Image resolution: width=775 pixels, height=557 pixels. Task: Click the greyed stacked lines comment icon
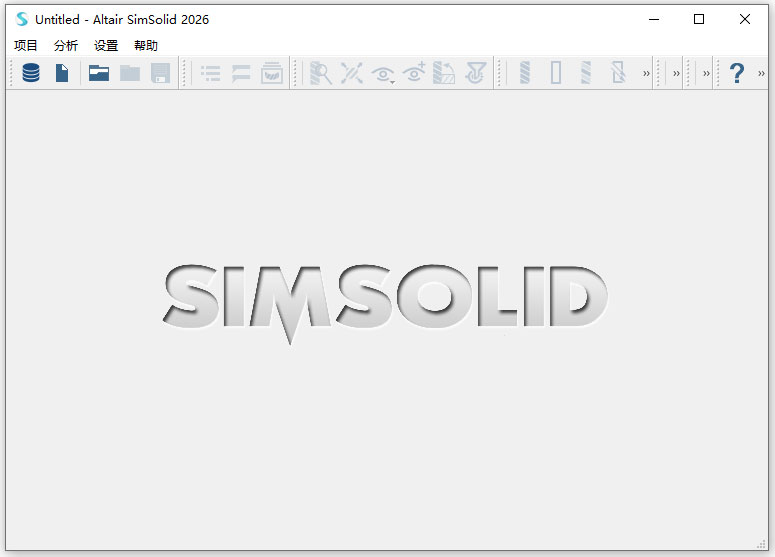point(241,73)
